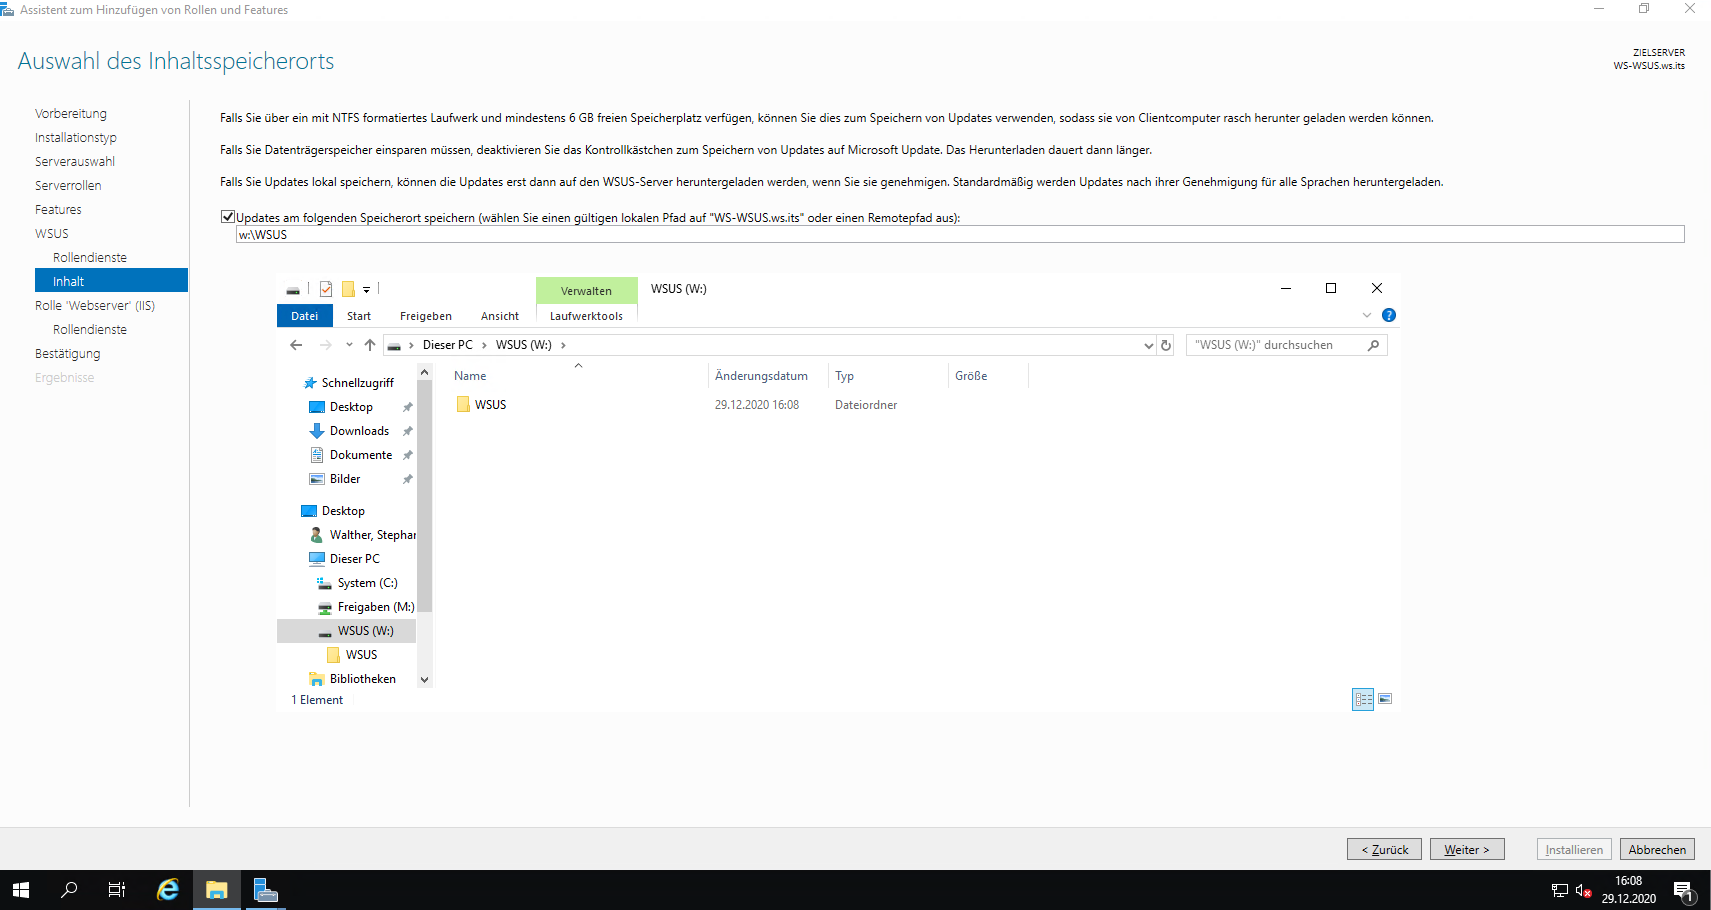
Task: Open the Datei tab in Explorer
Action: (x=305, y=316)
